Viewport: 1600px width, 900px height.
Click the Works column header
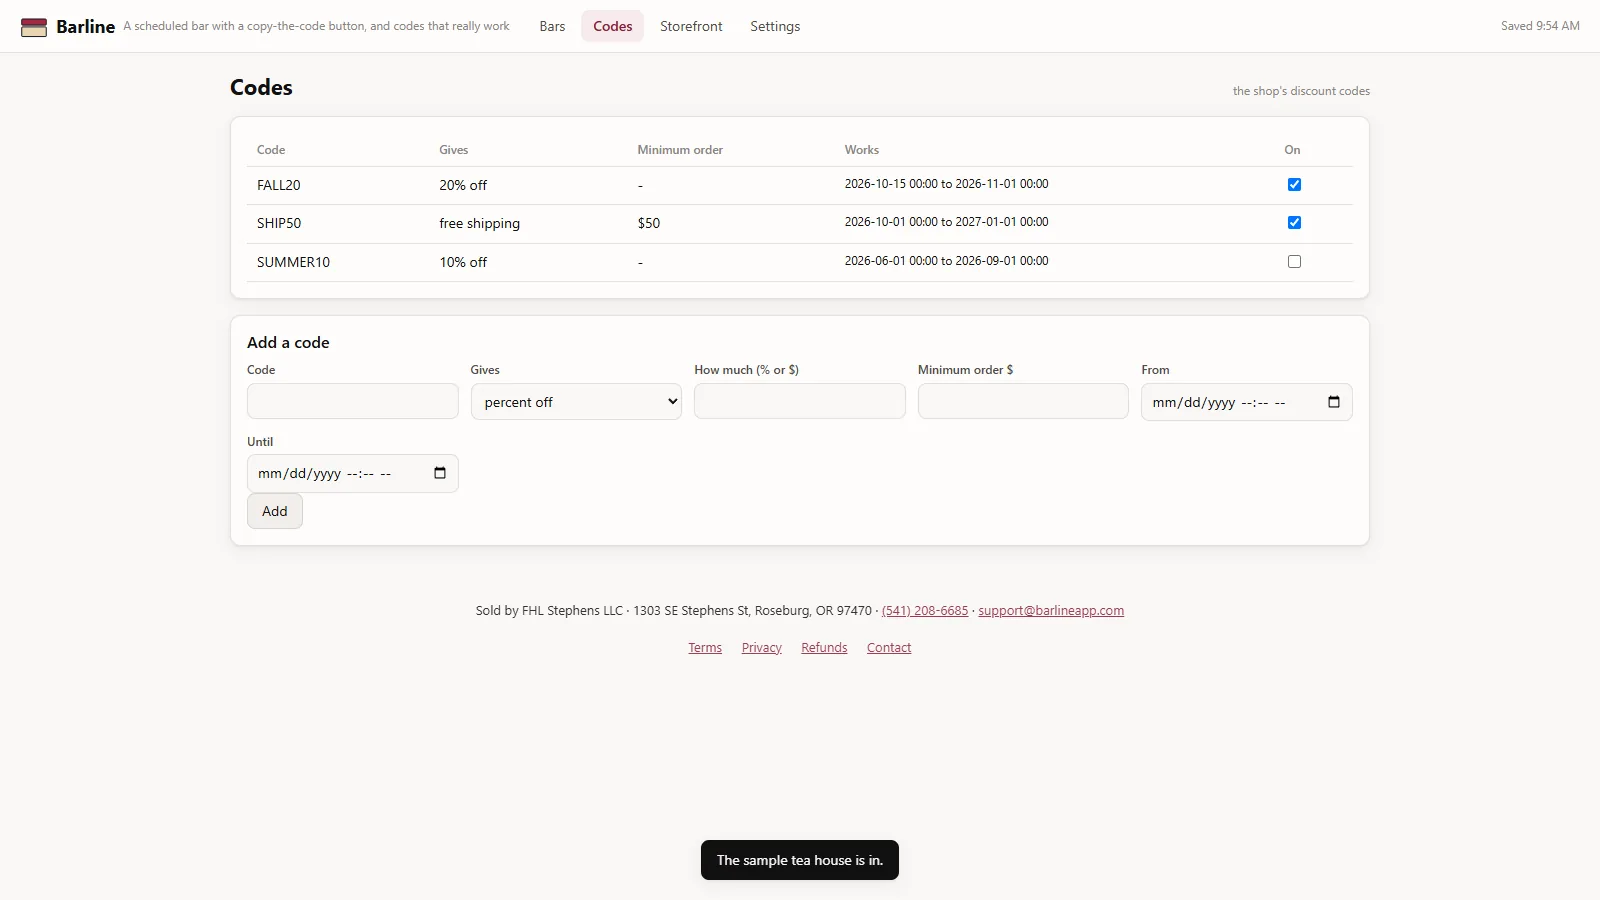point(862,150)
